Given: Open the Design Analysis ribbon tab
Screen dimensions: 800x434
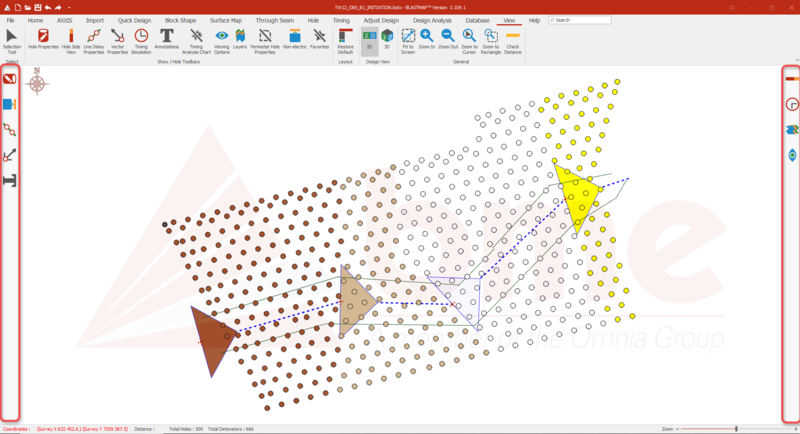Looking at the screenshot, I should [x=433, y=20].
